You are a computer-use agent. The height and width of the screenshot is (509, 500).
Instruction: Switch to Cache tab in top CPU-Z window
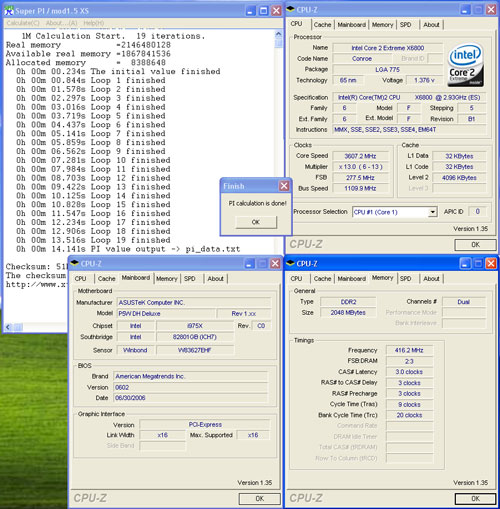(323, 25)
